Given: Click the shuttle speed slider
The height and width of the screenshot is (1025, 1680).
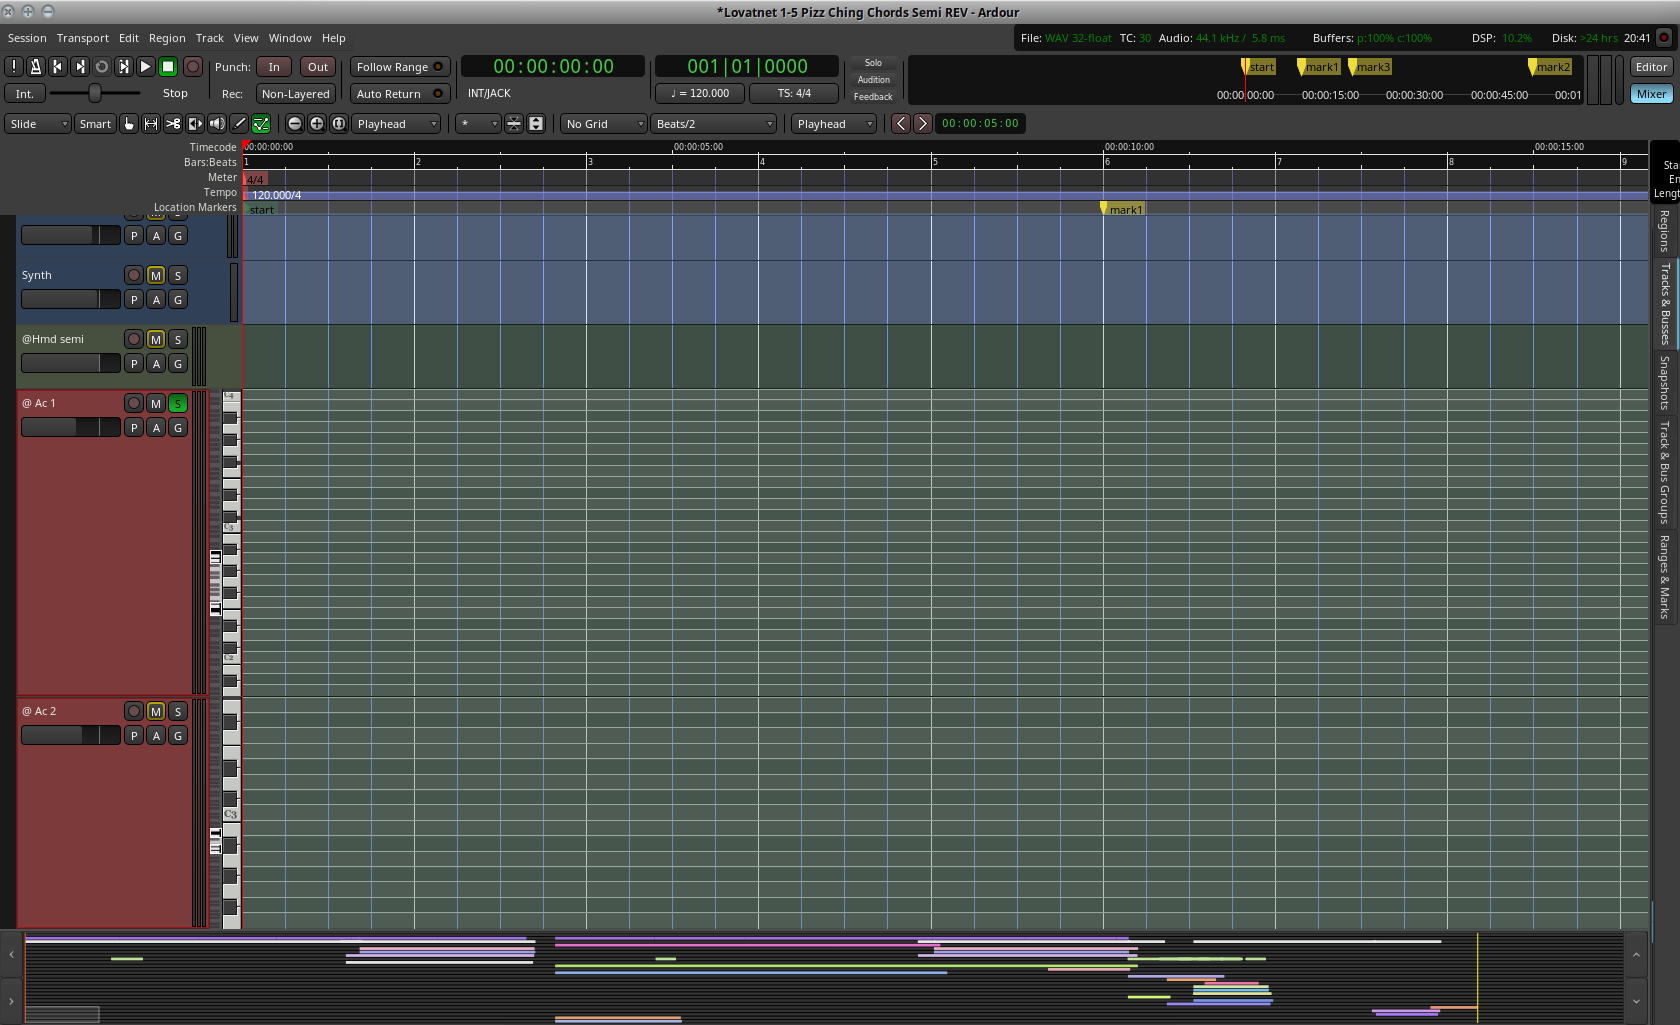Looking at the screenshot, I should pyautogui.click(x=95, y=93).
